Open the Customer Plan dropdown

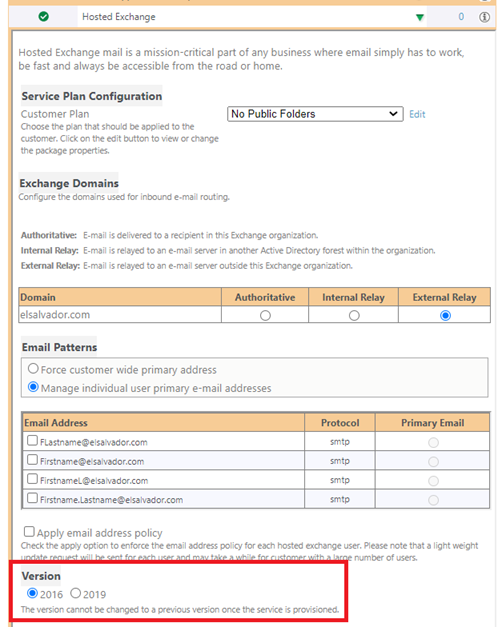pyautogui.click(x=315, y=114)
